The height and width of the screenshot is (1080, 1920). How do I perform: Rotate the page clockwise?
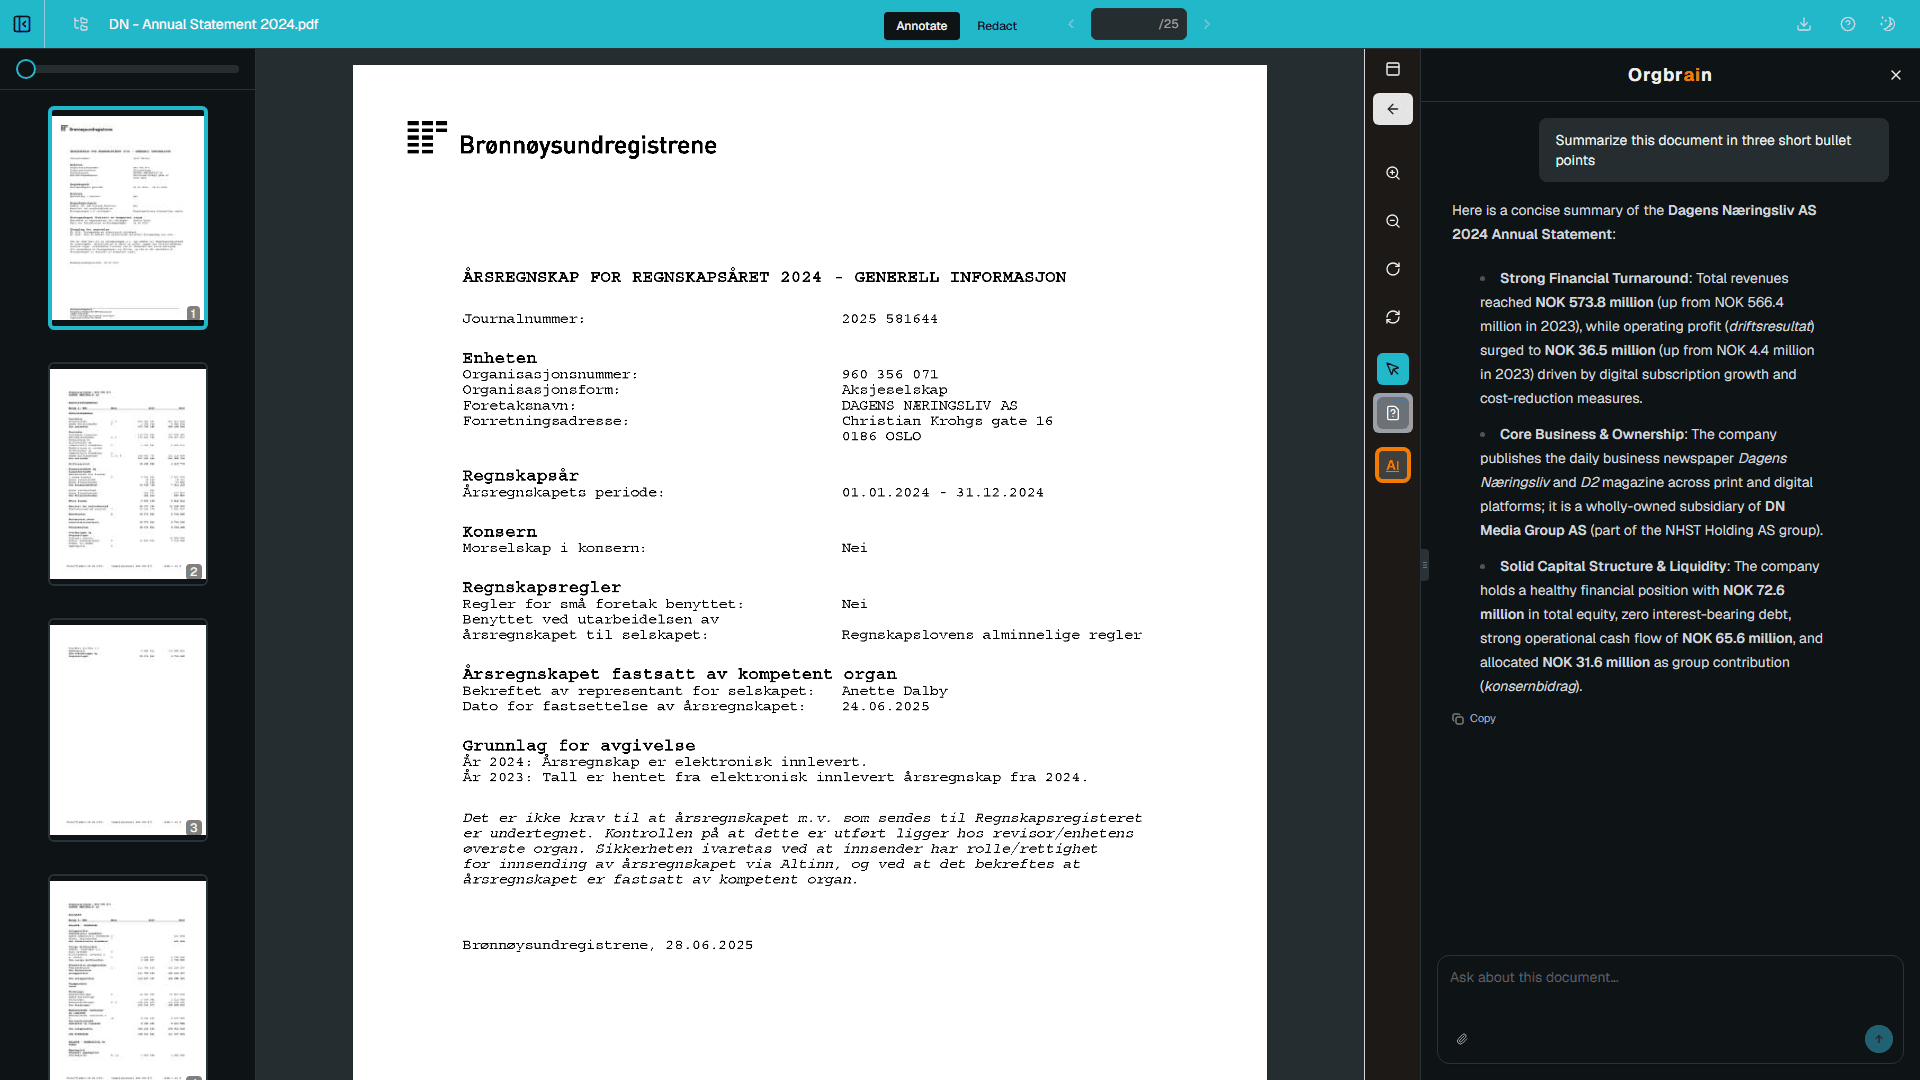(1393, 269)
